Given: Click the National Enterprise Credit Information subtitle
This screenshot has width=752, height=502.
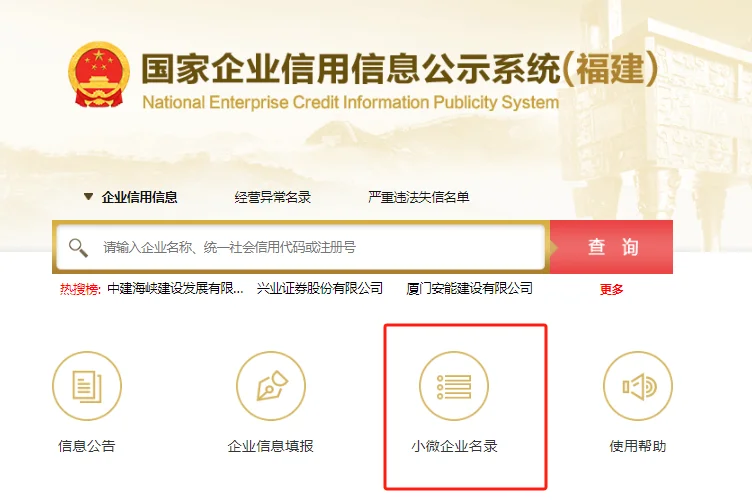Looking at the screenshot, I should (x=351, y=103).
